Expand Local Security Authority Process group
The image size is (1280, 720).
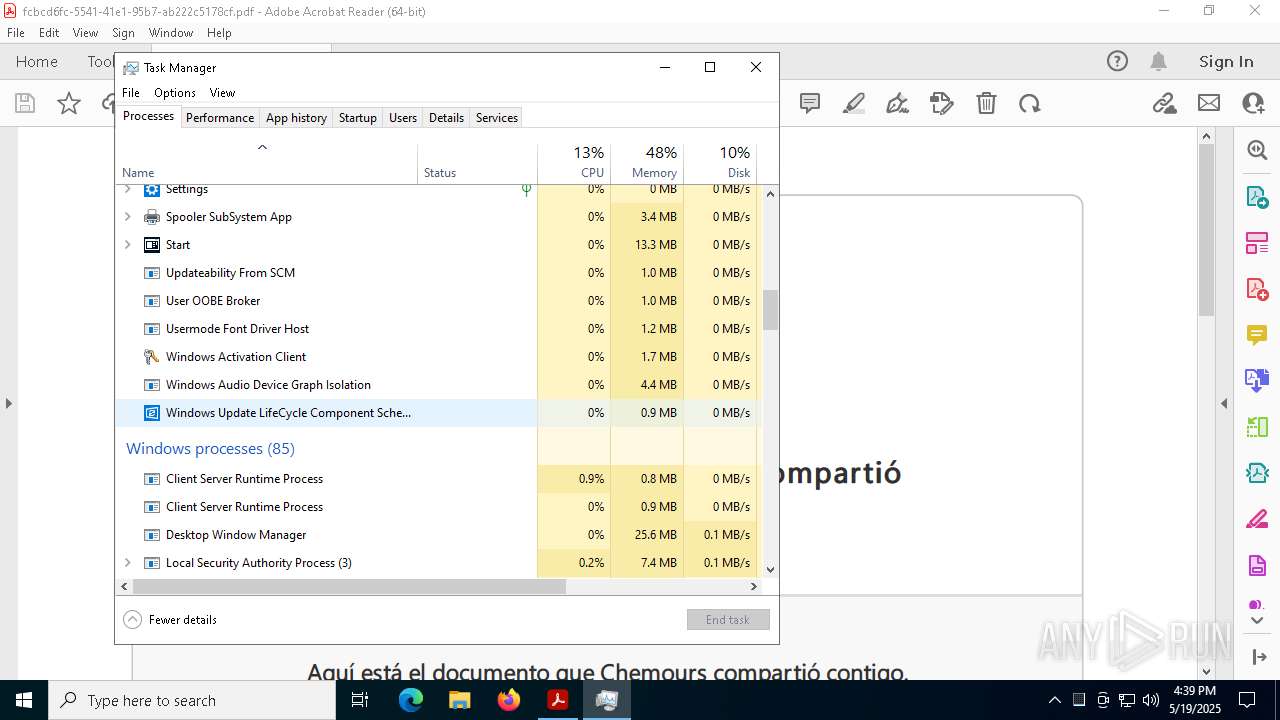point(127,563)
